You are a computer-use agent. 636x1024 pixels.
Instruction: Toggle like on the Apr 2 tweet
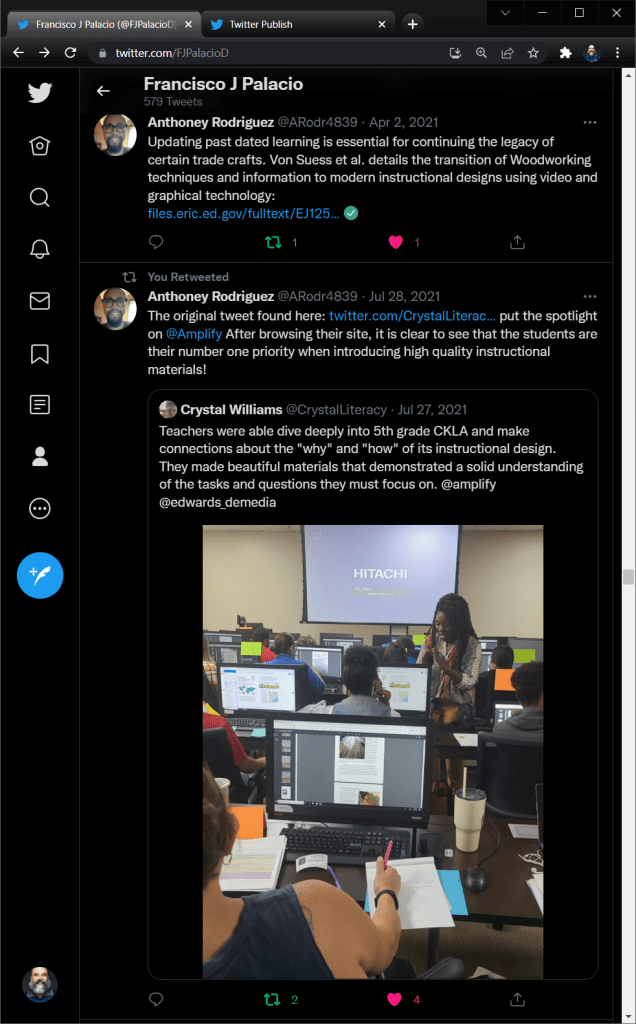tap(396, 242)
